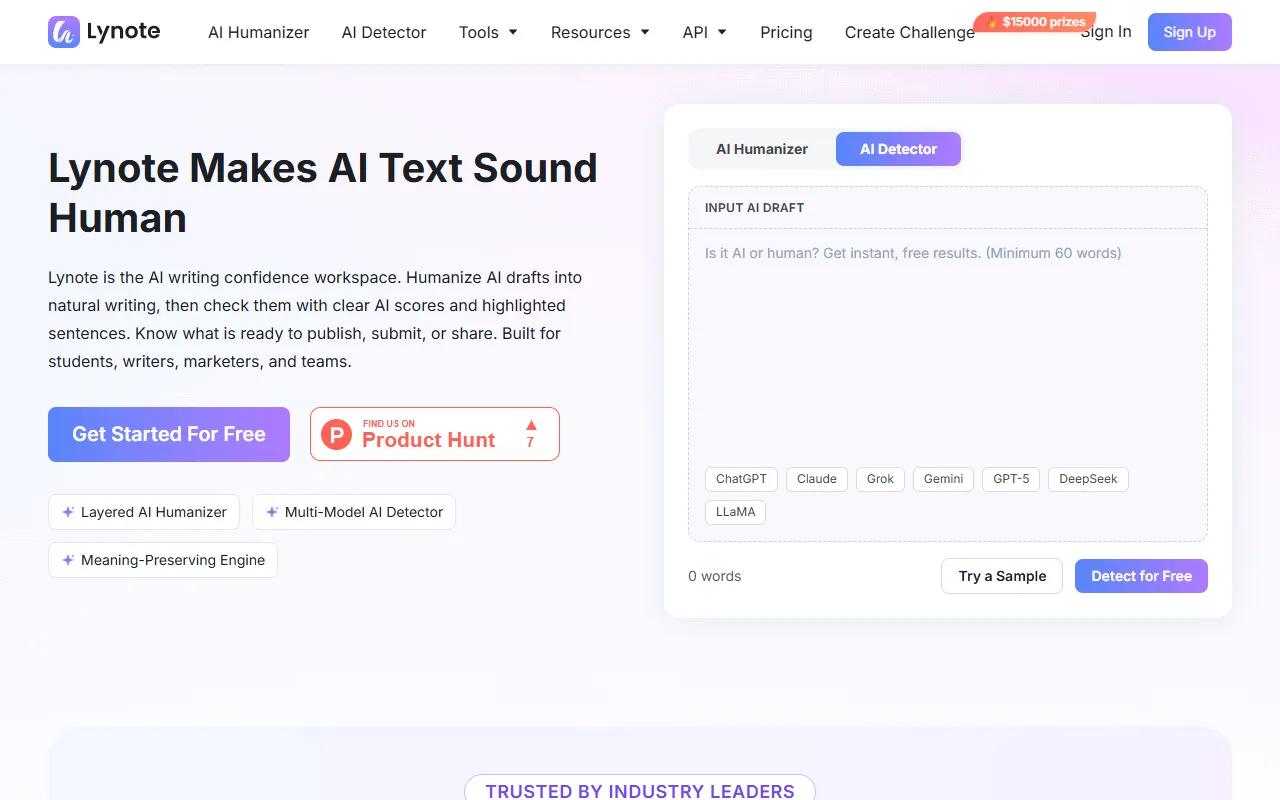Select the AI Detector tab
Viewport: 1280px width, 800px height.
pos(898,149)
